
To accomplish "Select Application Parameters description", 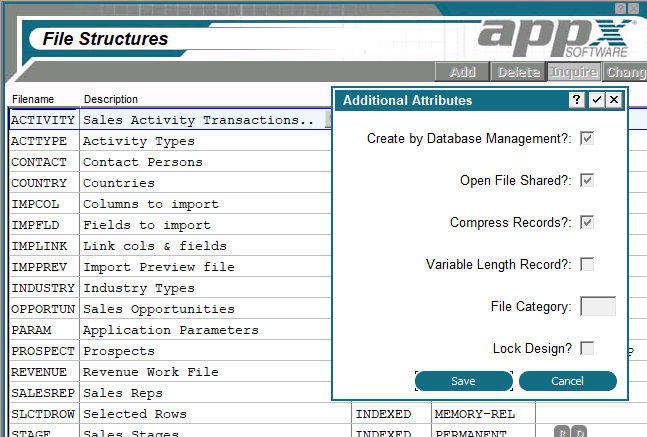I will 205,330.
